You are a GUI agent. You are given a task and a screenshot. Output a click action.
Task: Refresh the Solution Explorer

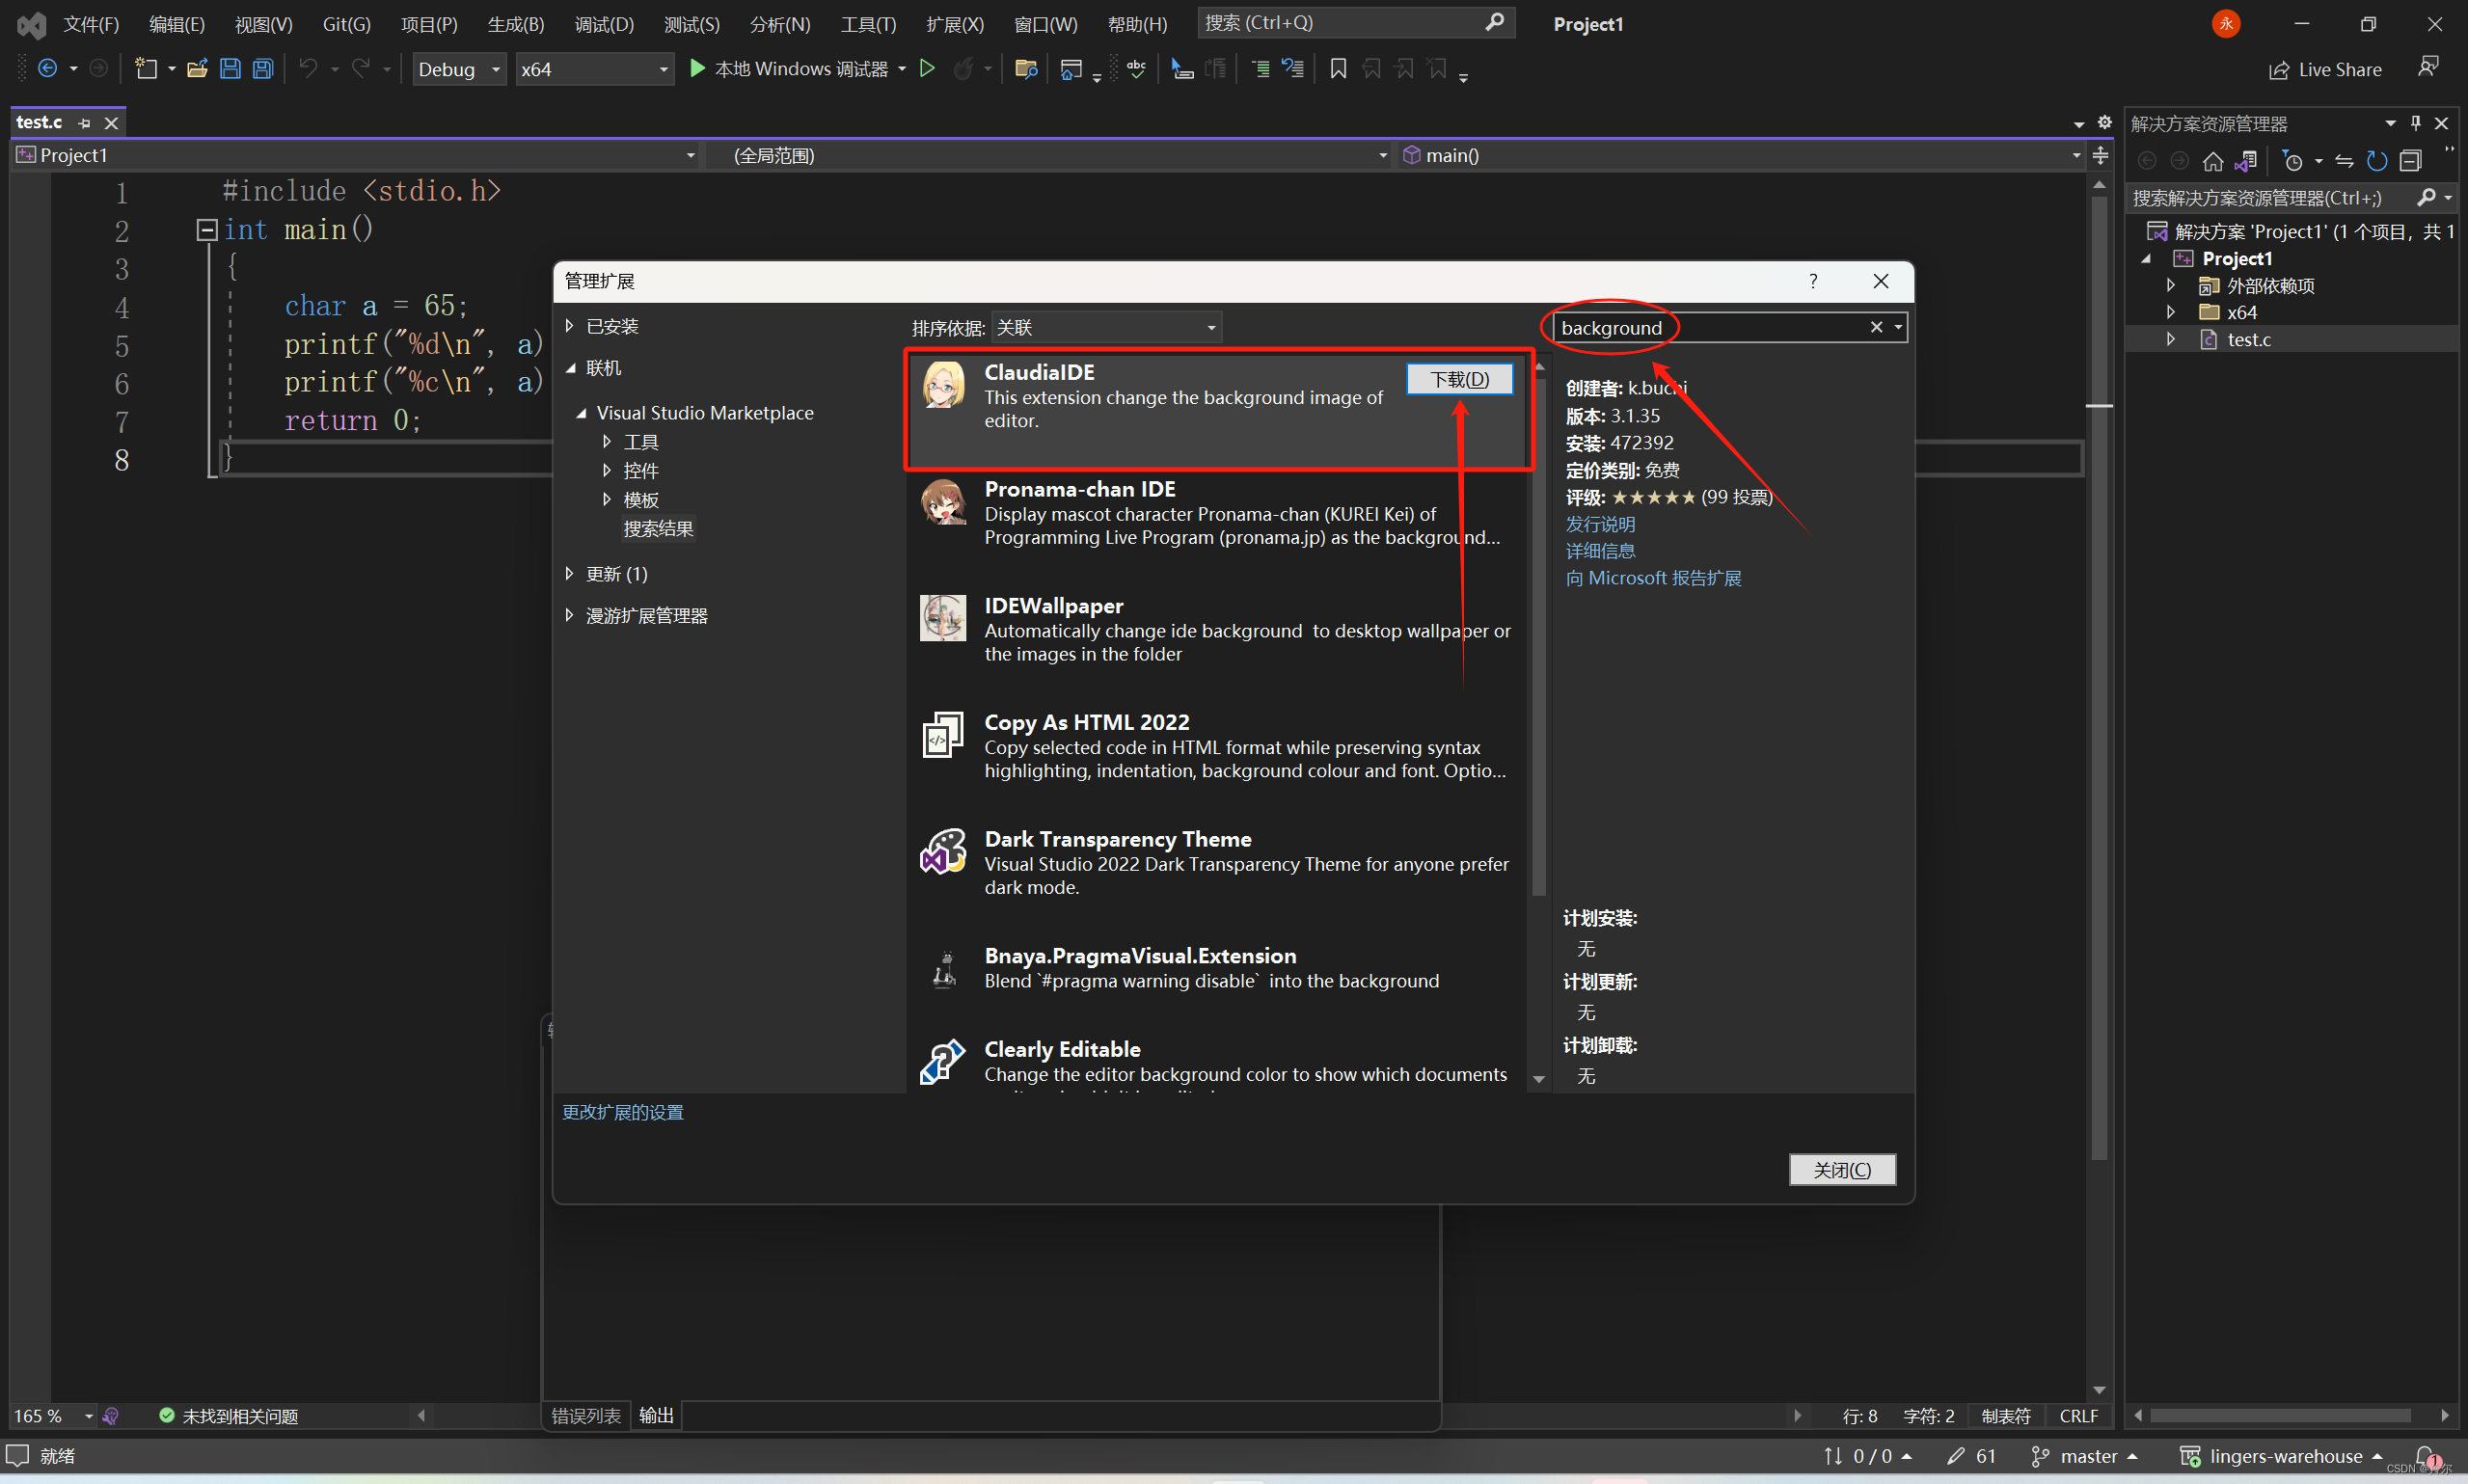click(2377, 160)
